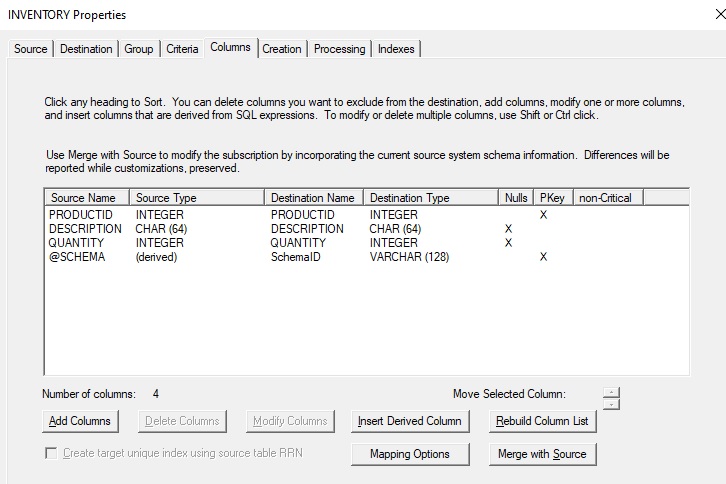Open the Criteria tab
The image size is (726, 484).
(x=182, y=49)
